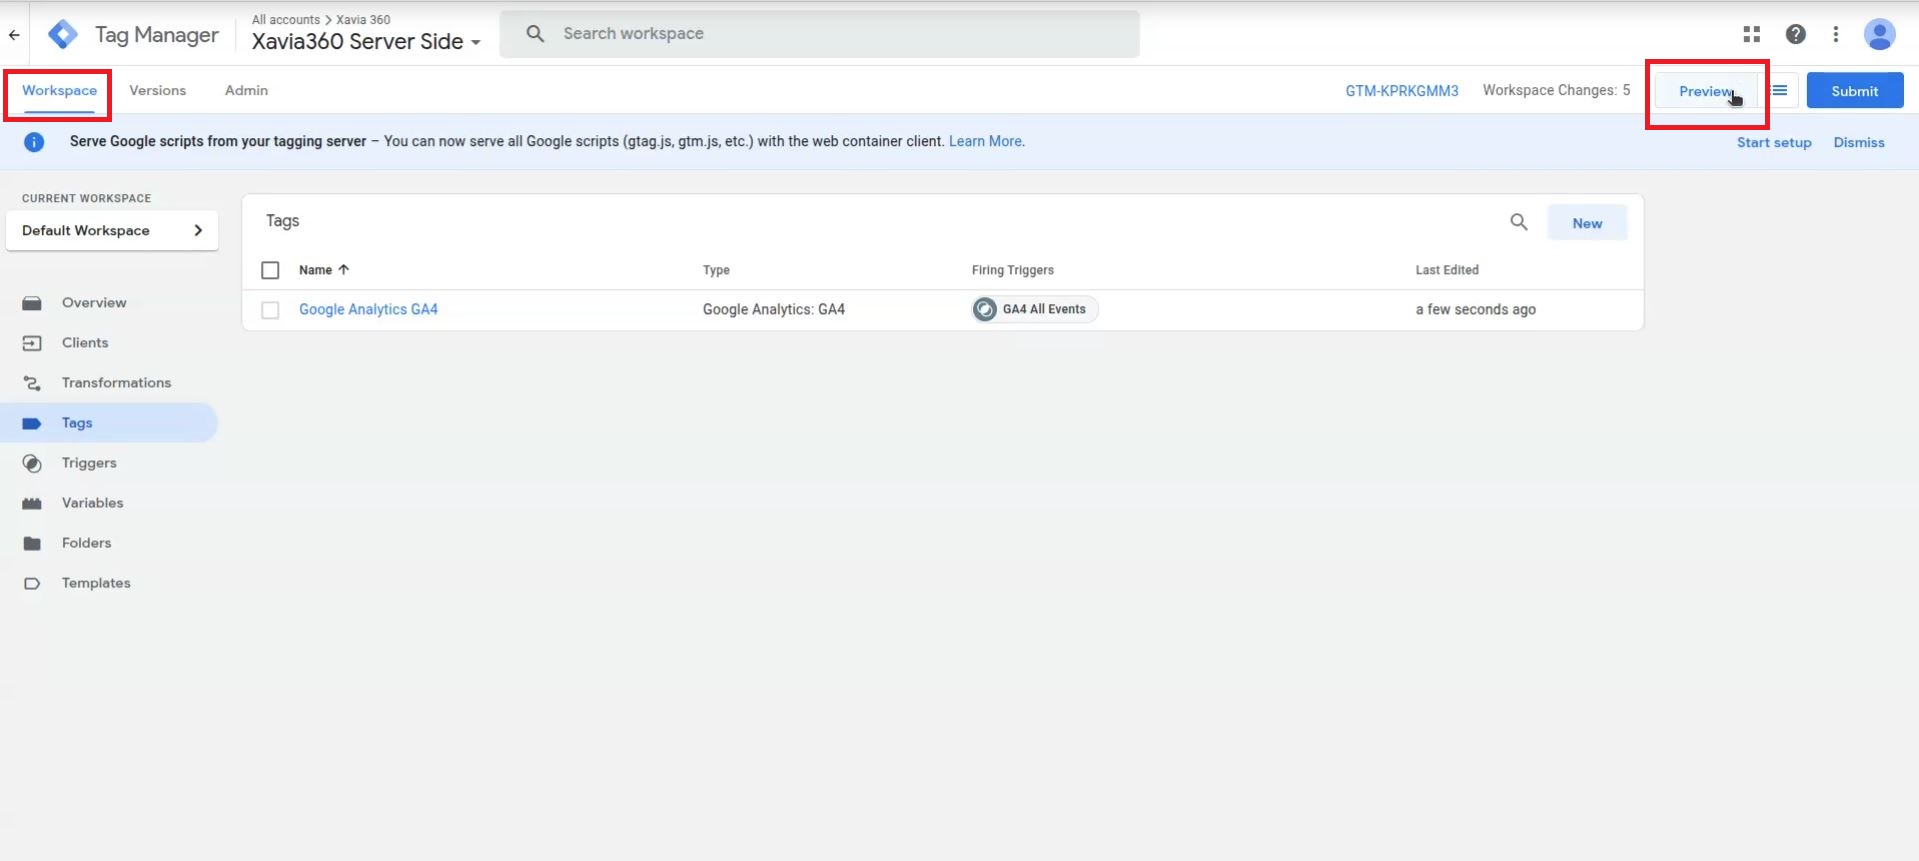
Task: Click the Folders icon in sidebar
Action: click(32, 543)
